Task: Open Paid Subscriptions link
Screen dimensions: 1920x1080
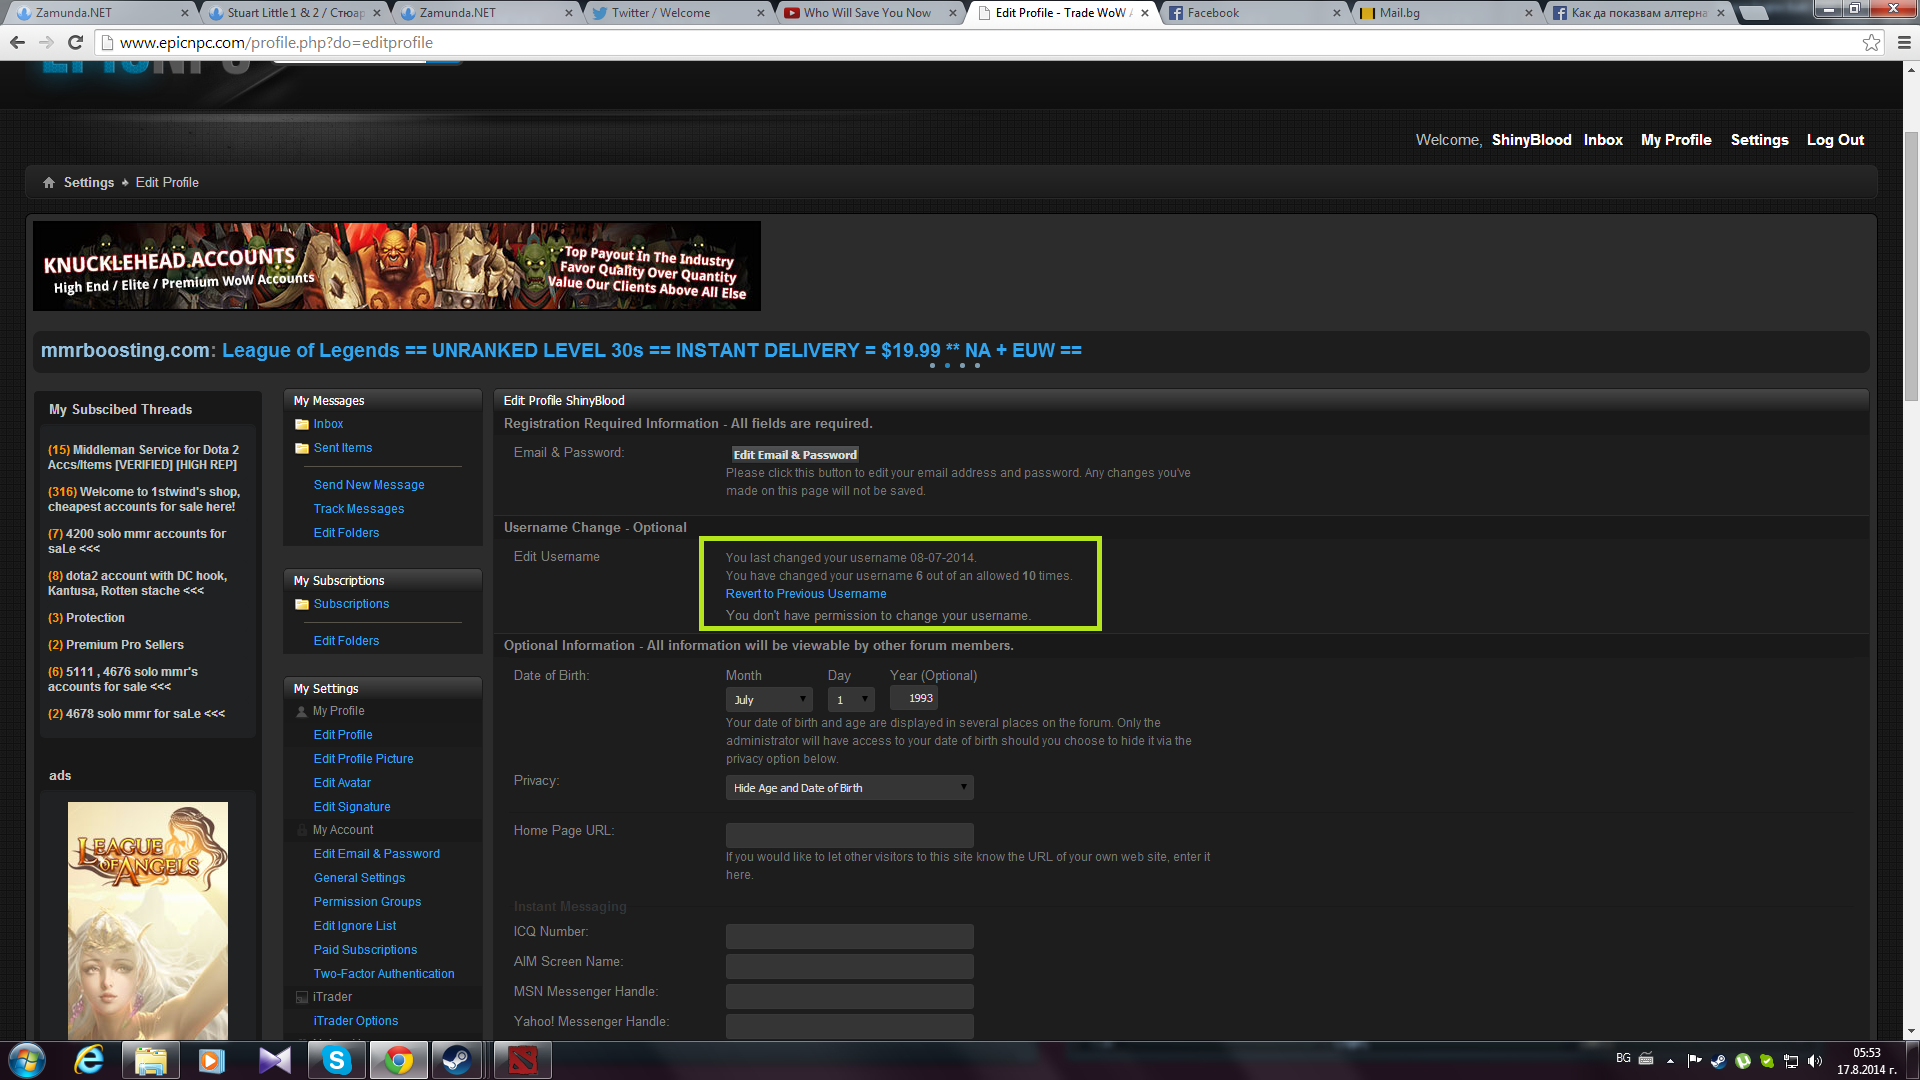Action: click(365, 950)
